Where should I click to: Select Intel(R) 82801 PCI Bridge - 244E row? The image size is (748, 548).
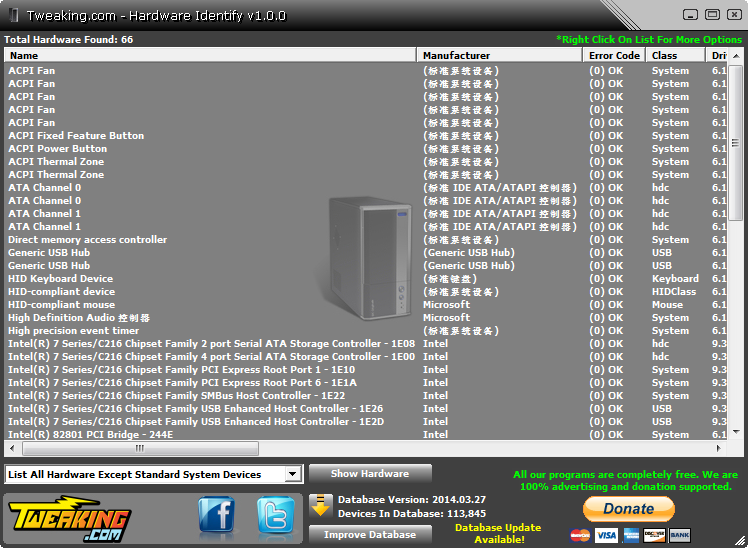(x=367, y=434)
